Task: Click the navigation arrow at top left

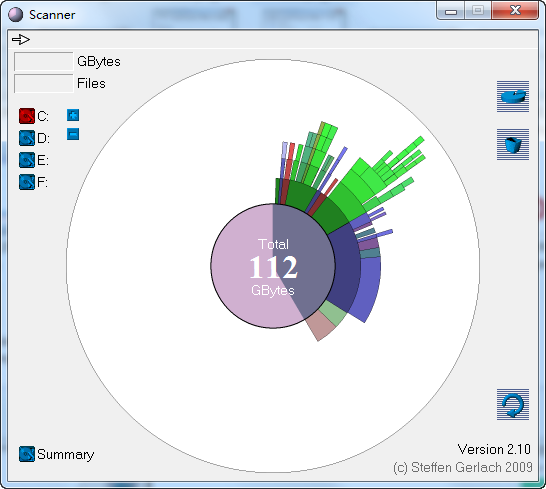Action: click(21, 39)
